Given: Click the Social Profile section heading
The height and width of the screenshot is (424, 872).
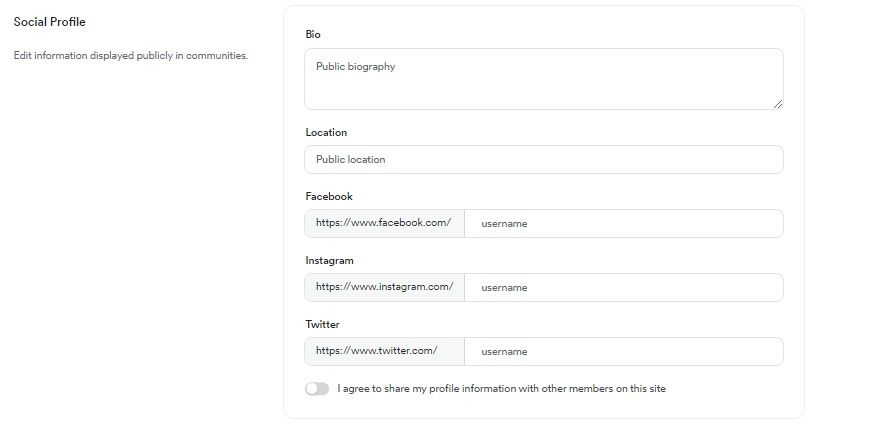Looking at the screenshot, I should (49, 22).
